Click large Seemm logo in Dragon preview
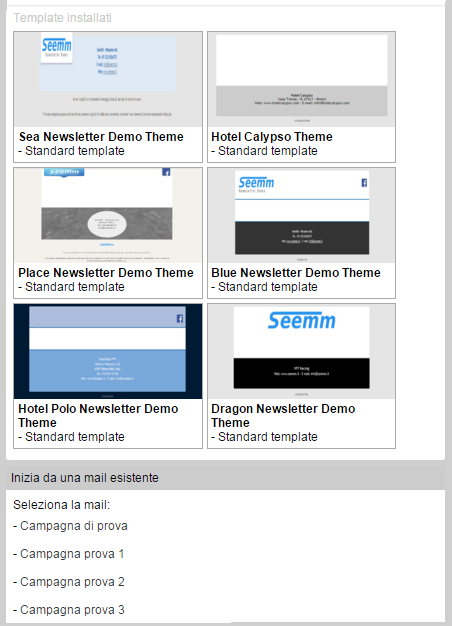The height and width of the screenshot is (626, 452). pos(301,320)
